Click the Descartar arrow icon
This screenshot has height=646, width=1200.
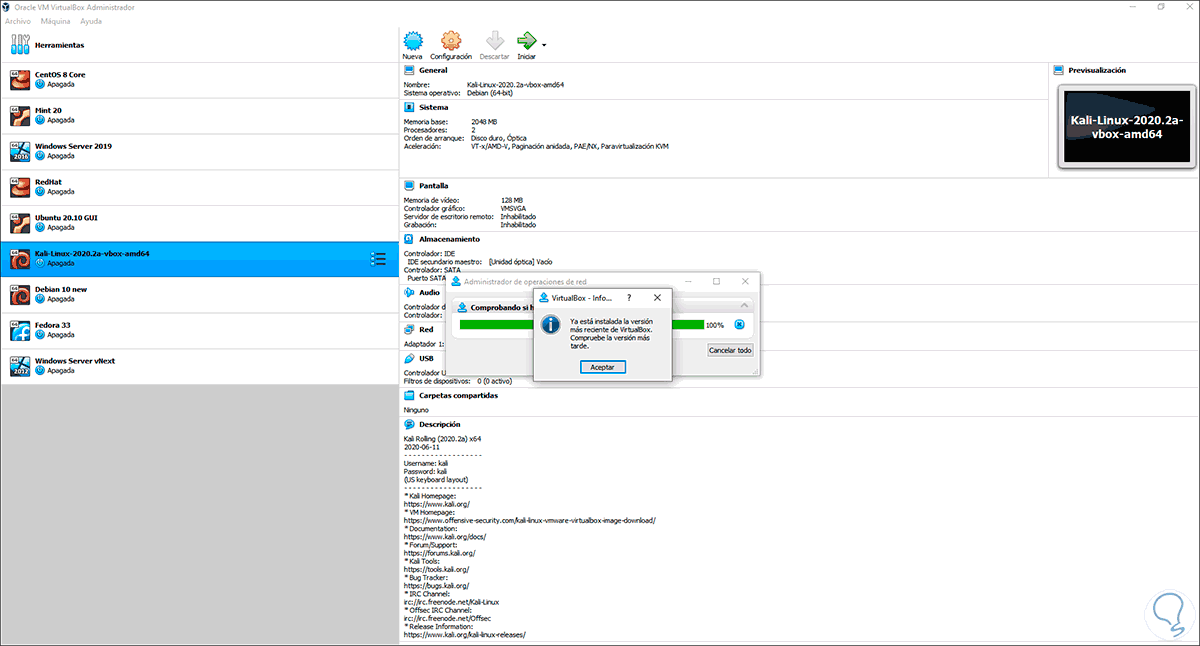[494, 43]
